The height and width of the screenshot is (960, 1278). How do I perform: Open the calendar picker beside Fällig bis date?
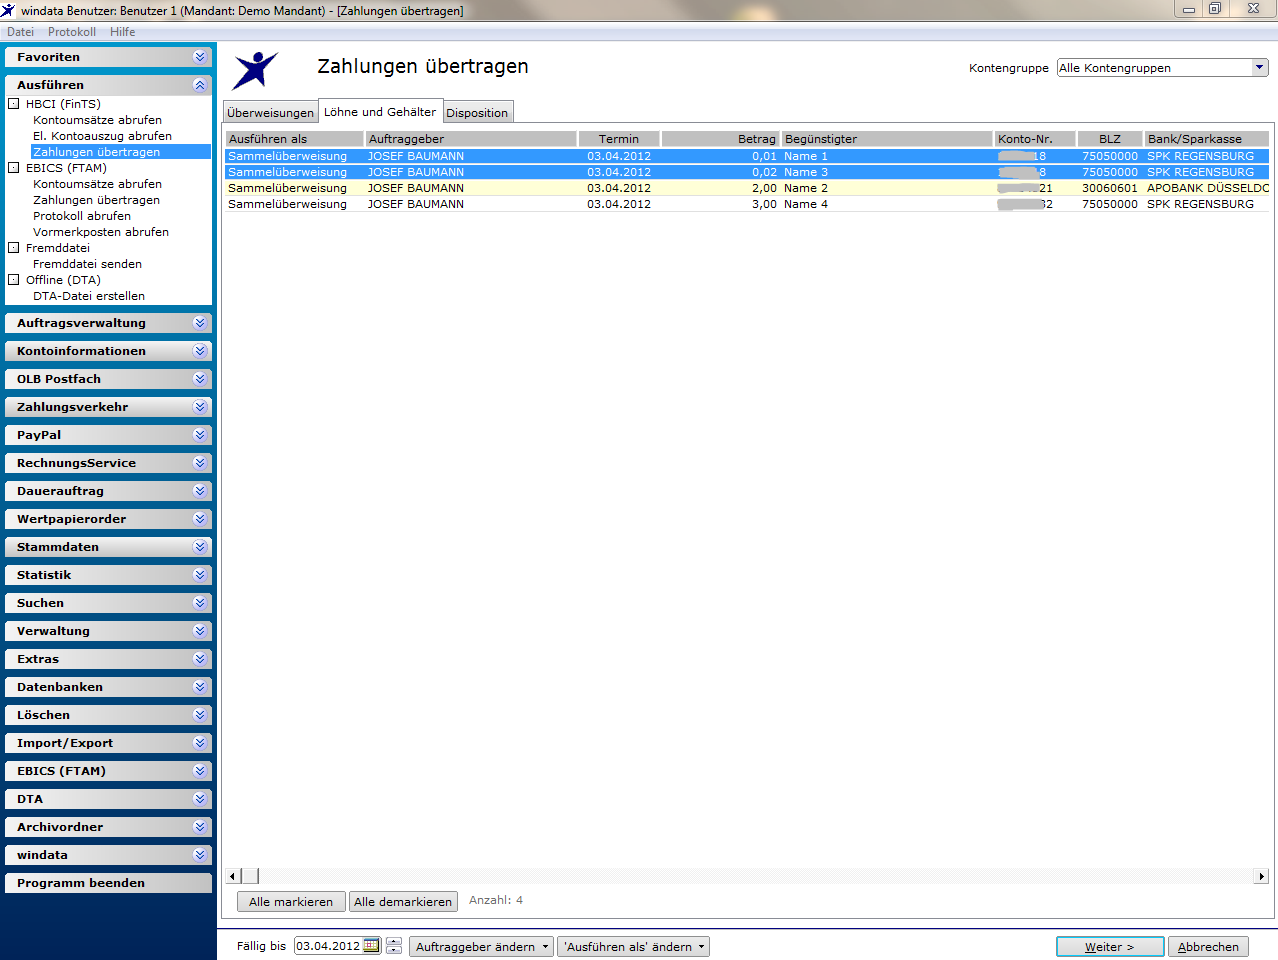(371, 946)
